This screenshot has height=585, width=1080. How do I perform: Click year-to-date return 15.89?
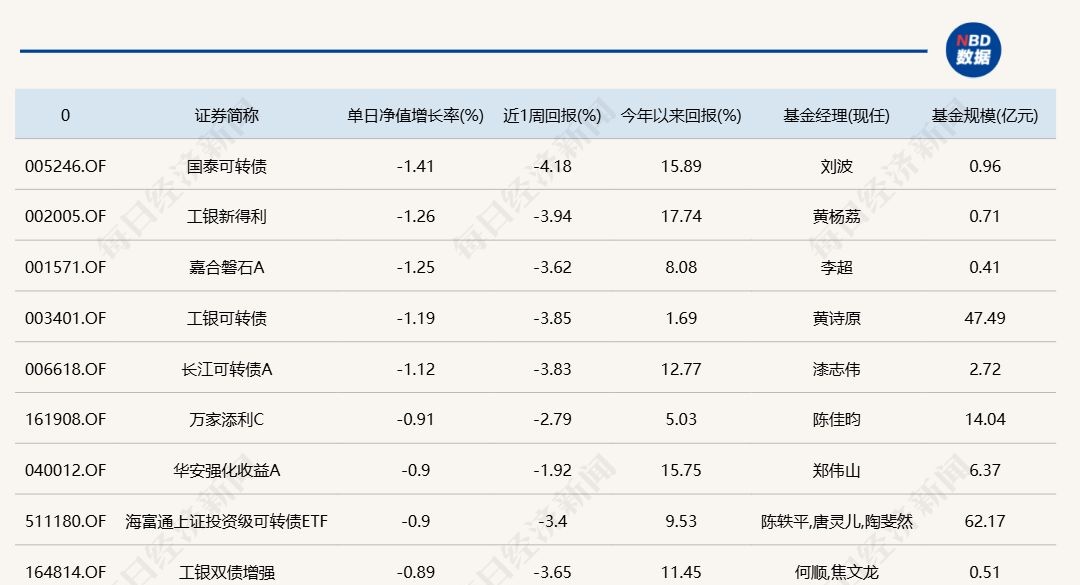coord(681,166)
